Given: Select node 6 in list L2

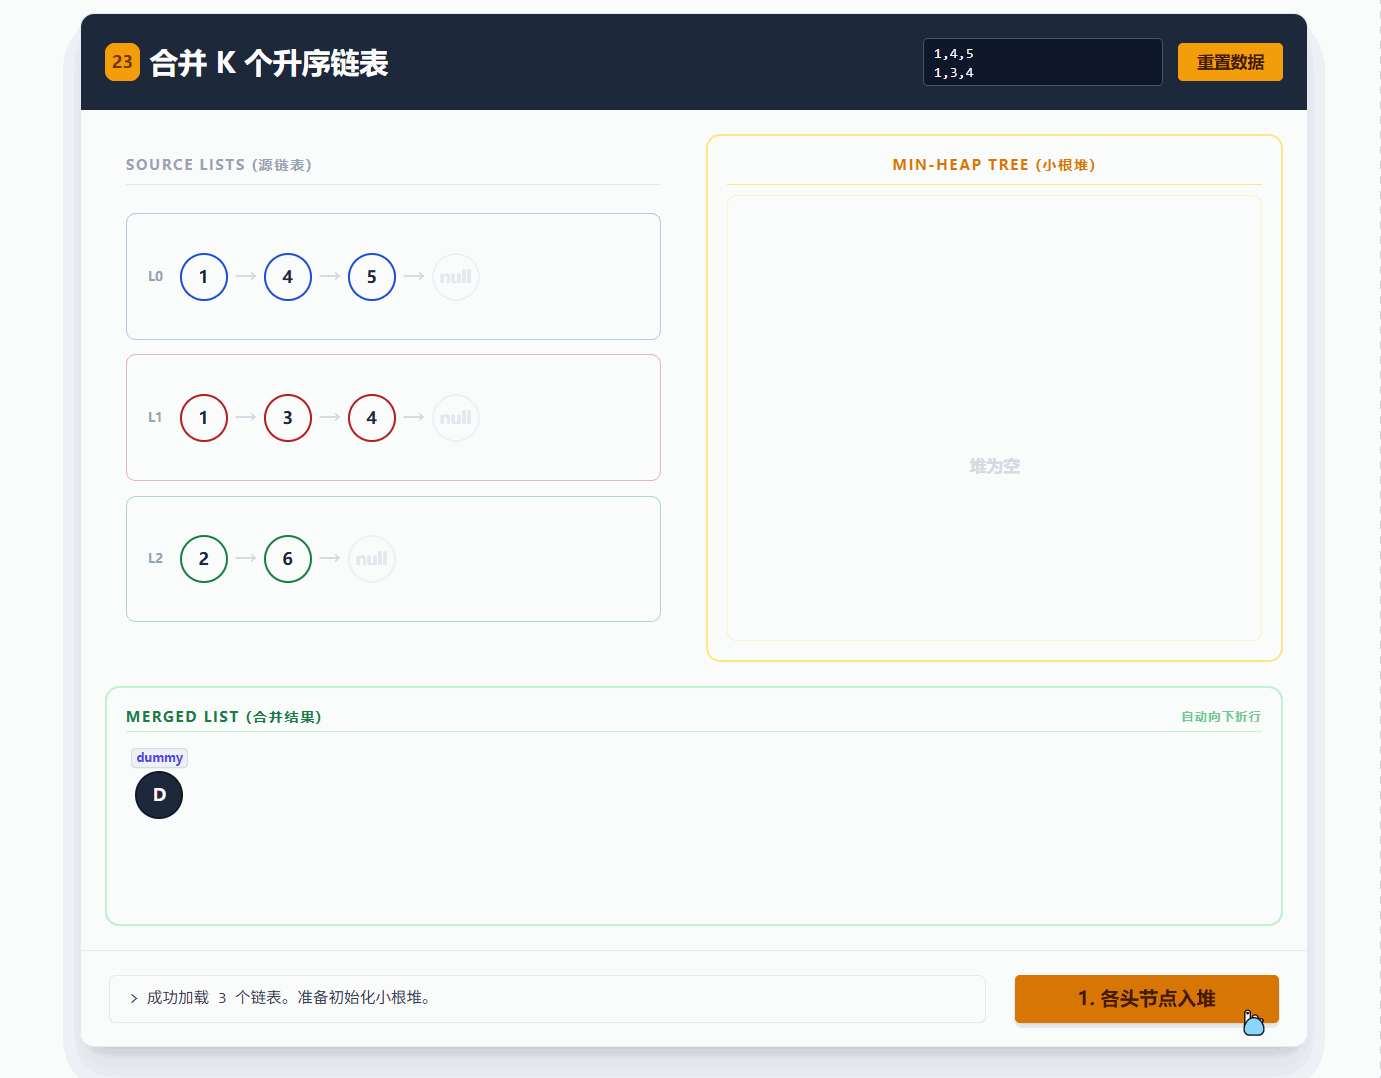Looking at the screenshot, I should click(x=288, y=559).
